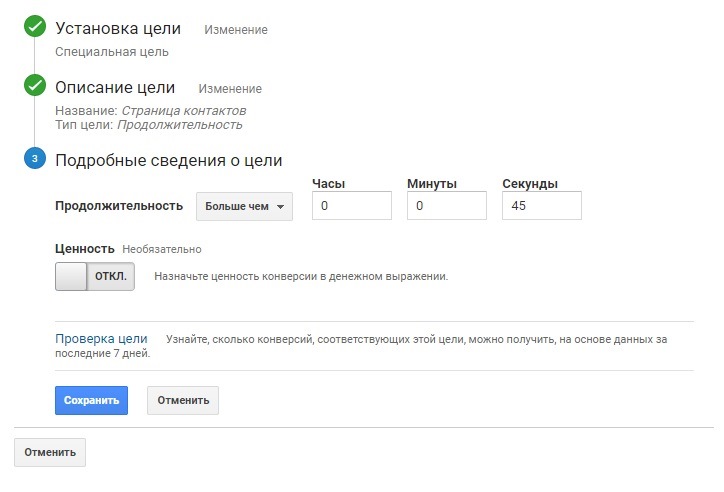Click the Назначьте ценность конверсии description text
This screenshot has height=492, width=724.
click(x=301, y=276)
